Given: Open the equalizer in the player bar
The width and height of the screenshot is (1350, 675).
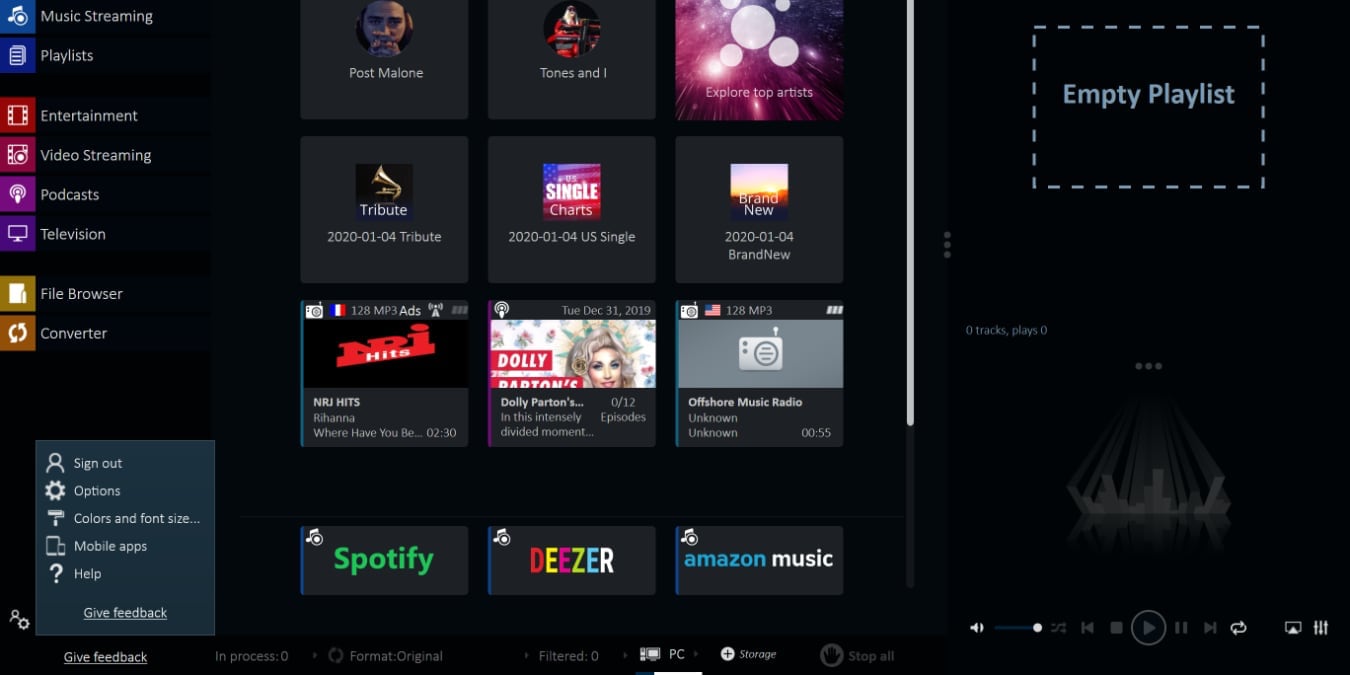Looking at the screenshot, I should pos(1321,627).
